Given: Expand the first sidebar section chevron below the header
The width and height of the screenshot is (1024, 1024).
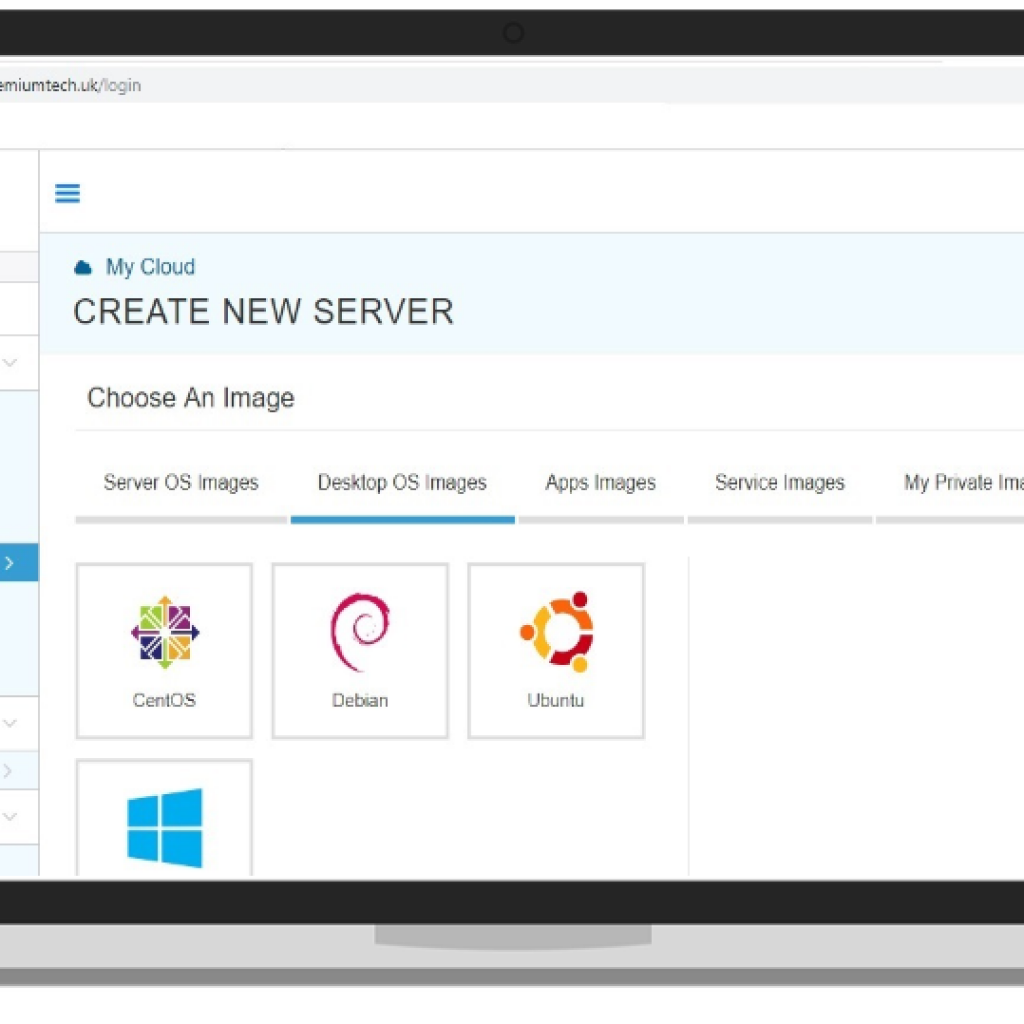Looking at the screenshot, I should [10, 362].
